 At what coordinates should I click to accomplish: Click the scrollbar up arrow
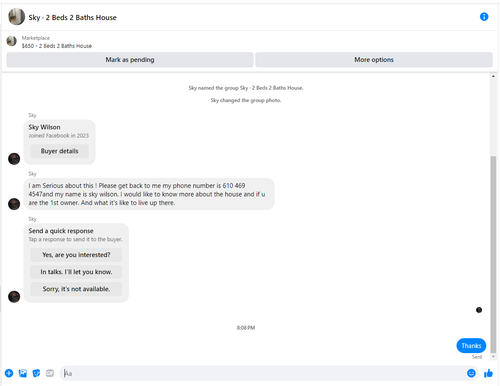tap(493, 76)
